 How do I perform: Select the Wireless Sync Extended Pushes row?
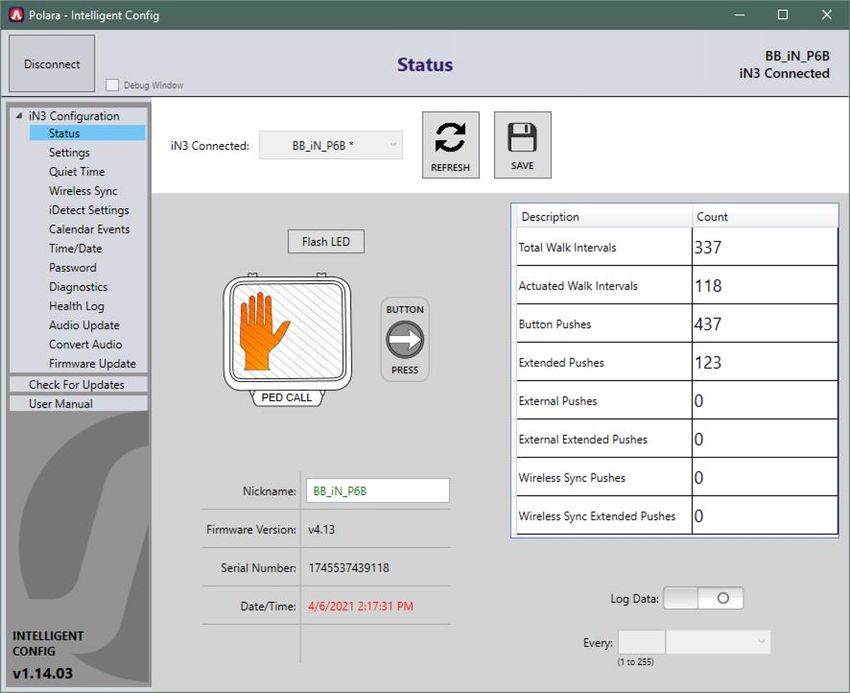tap(677, 516)
